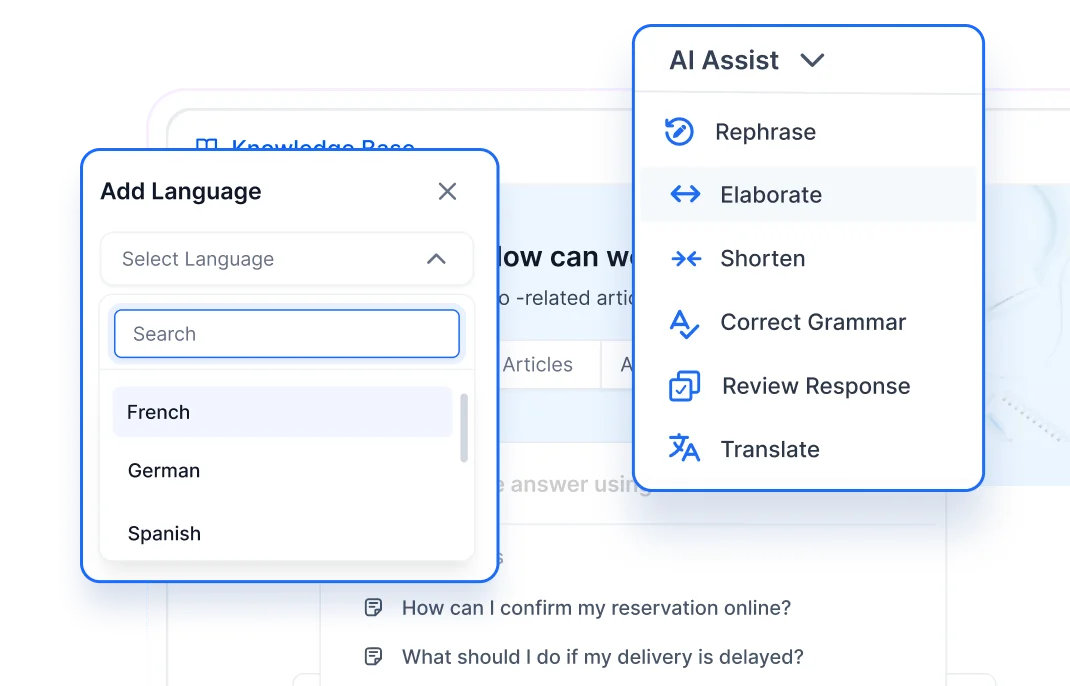Collapse the Select Language dropdown
The height and width of the screenshot is (686, 1070).
point(435,258)
